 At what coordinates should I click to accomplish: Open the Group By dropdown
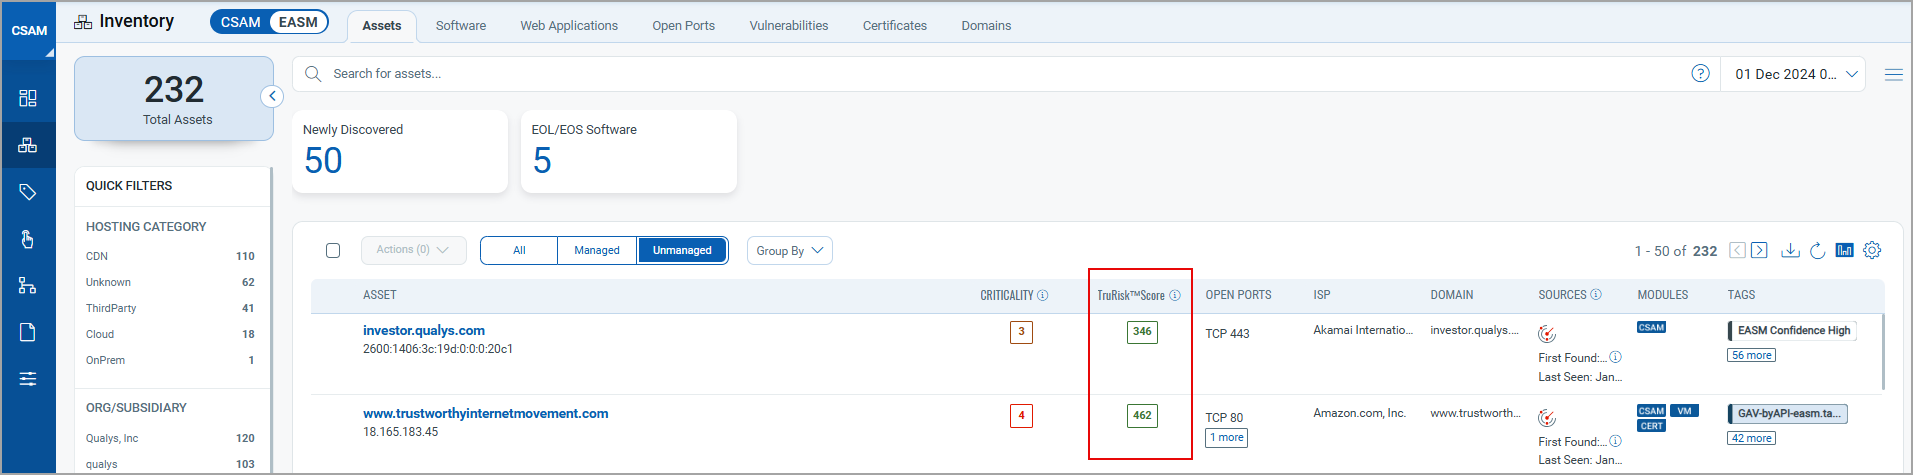(790, 250)
